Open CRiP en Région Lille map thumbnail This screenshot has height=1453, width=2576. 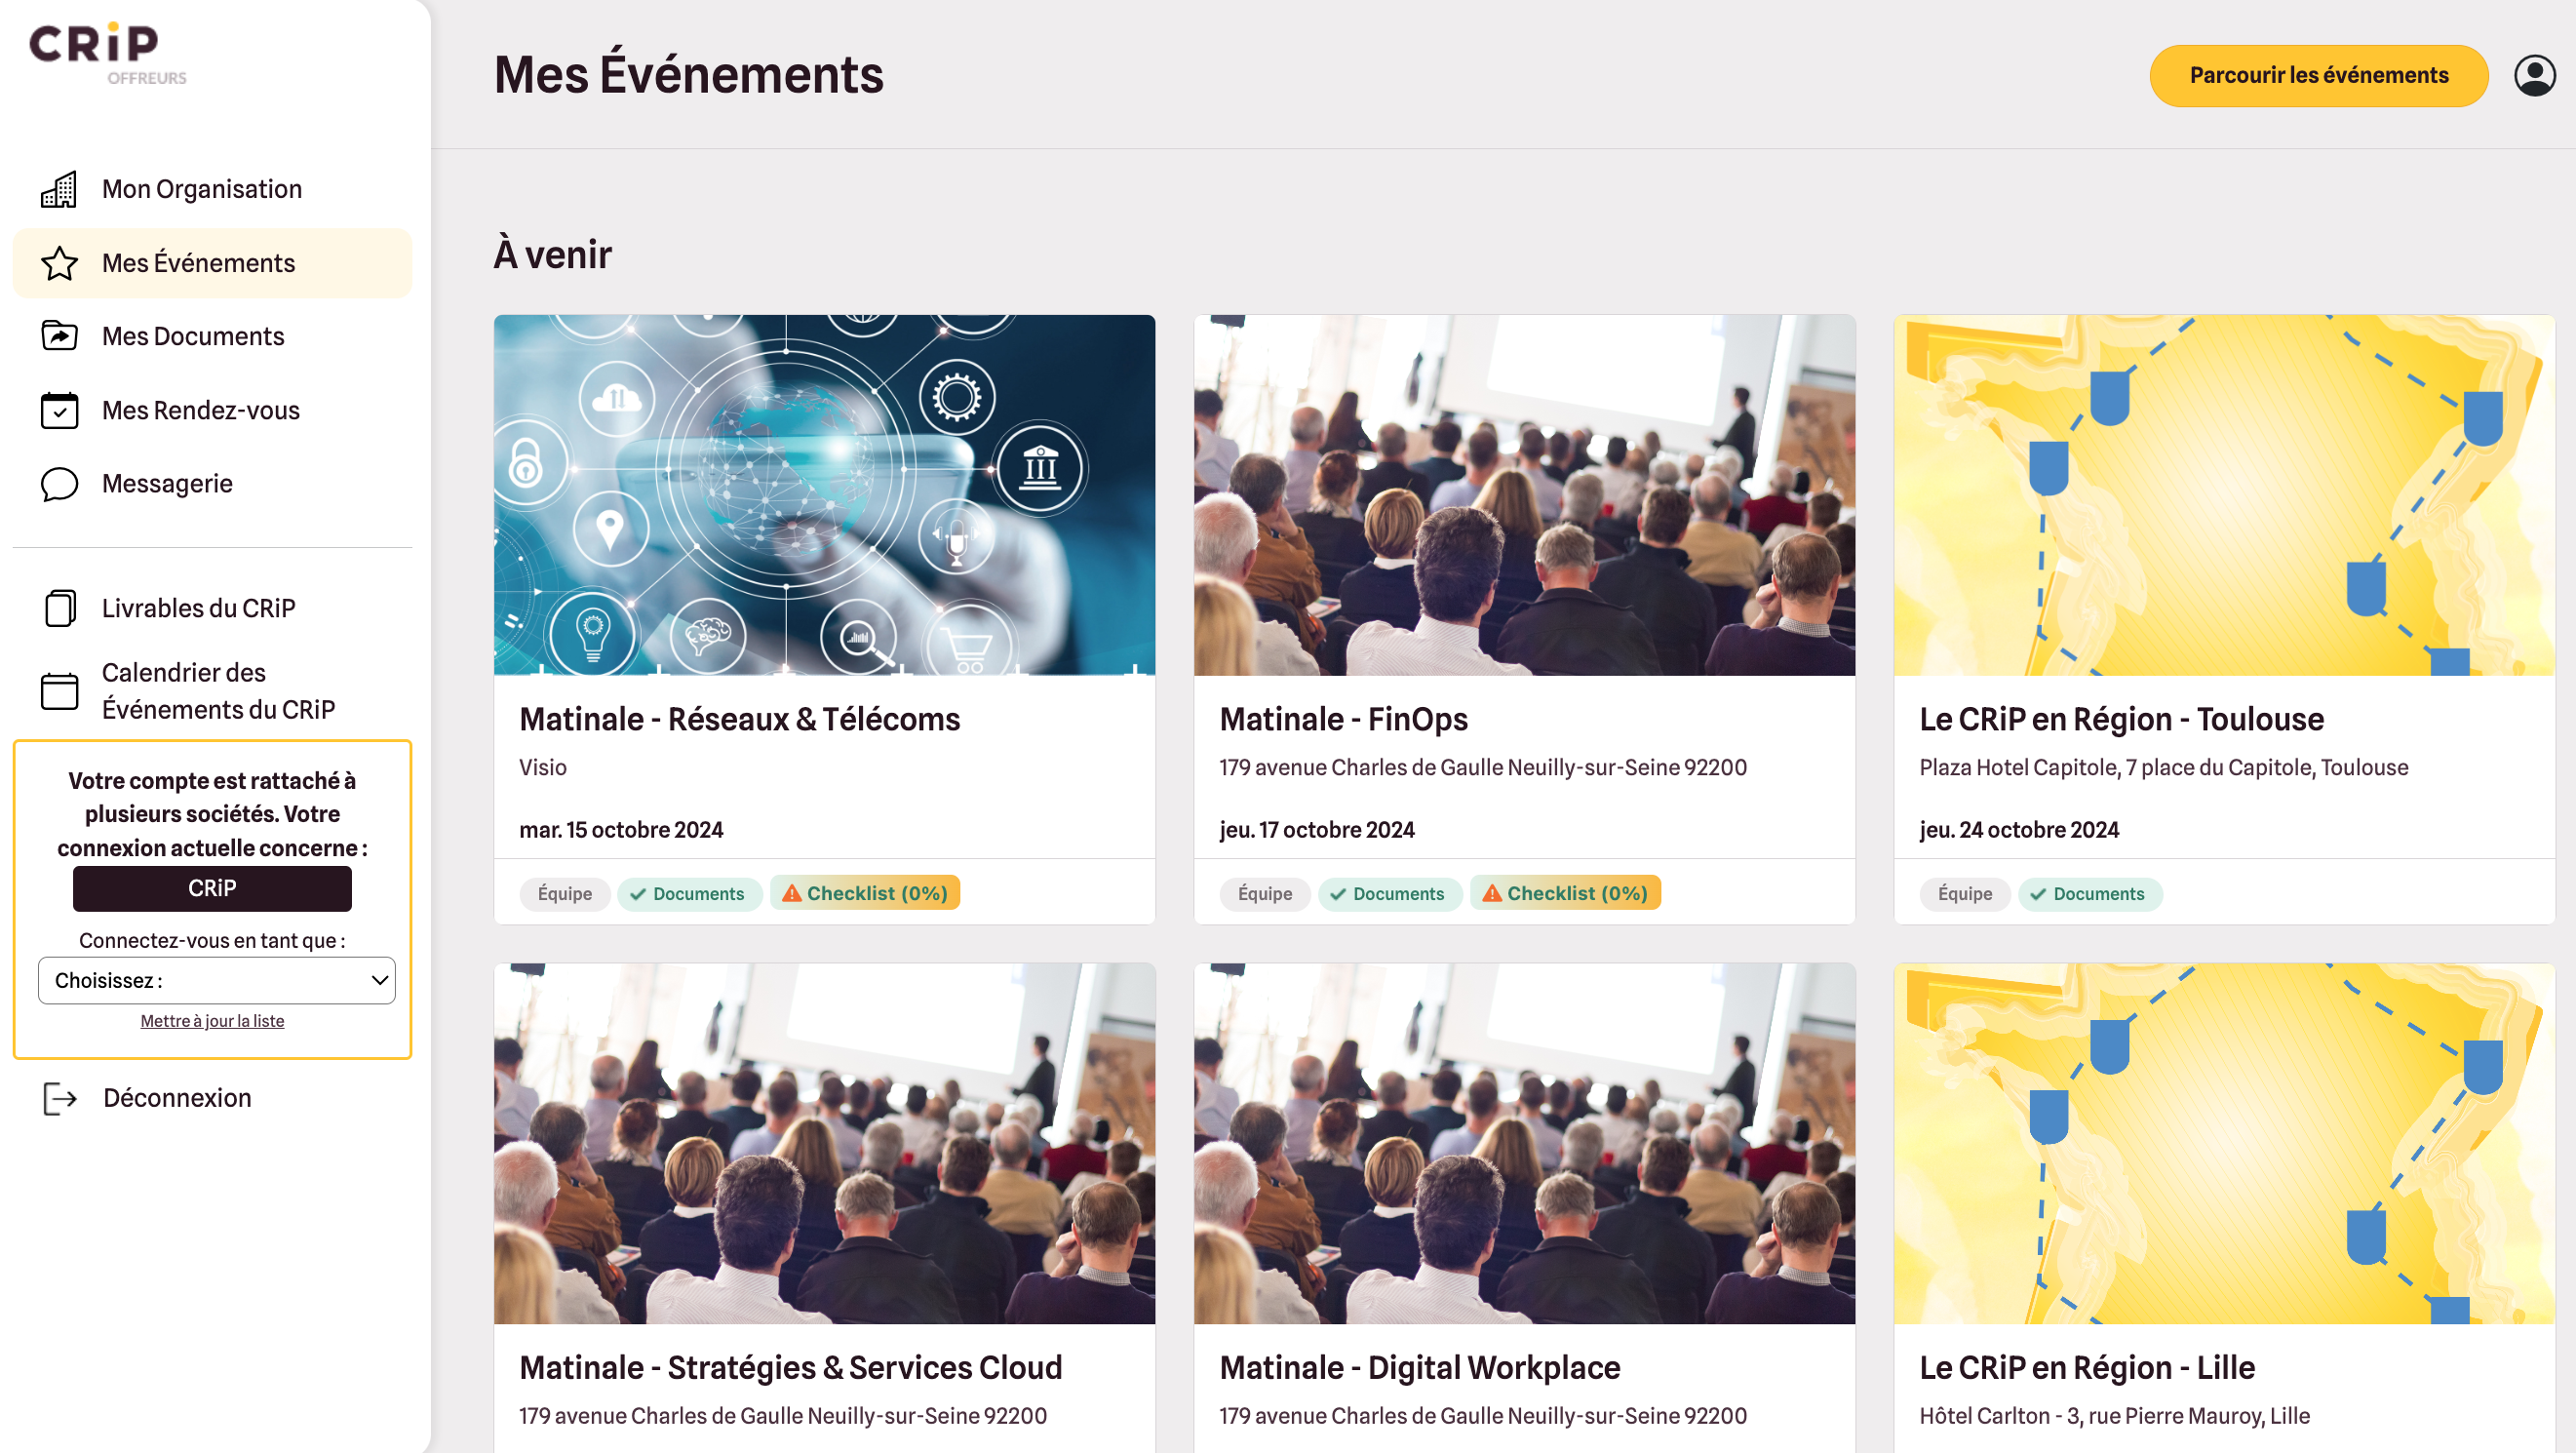tap(2224, 1144)
